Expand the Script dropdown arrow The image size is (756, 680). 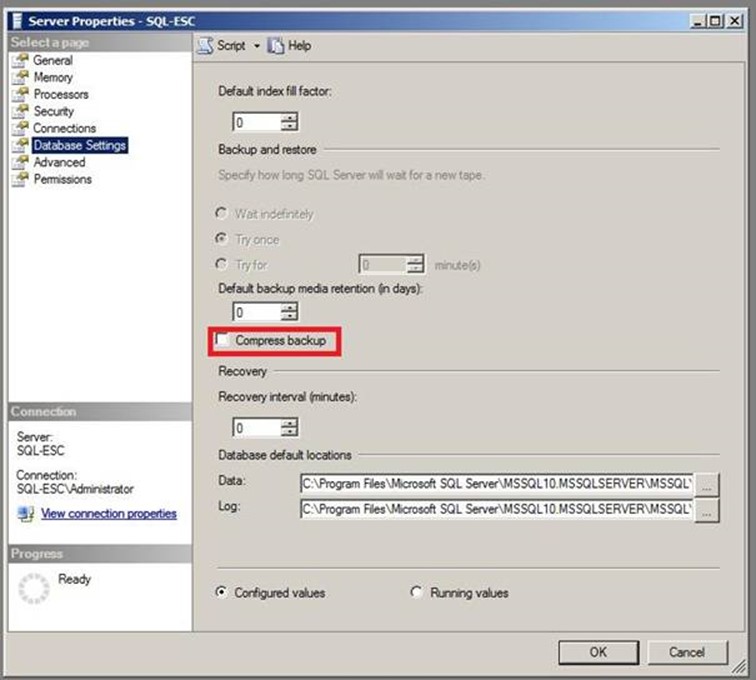pyautogui.click(x=256, y=46)
